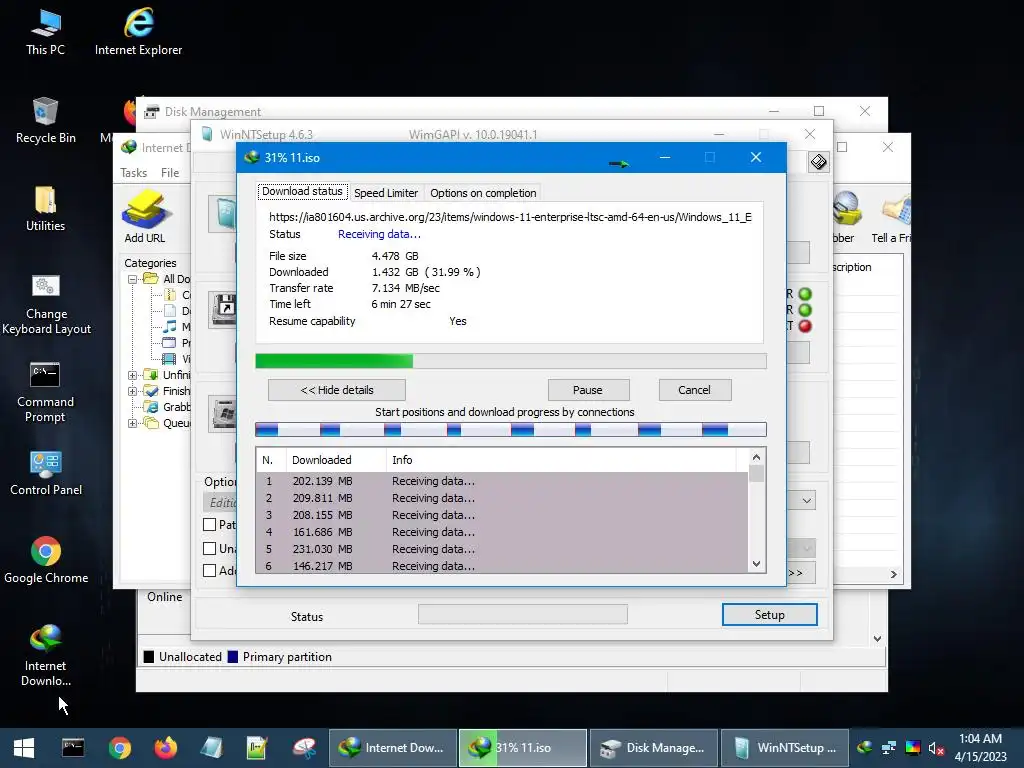Click right arrow of IDM horizontal scrollbar

tap(893, 575)
